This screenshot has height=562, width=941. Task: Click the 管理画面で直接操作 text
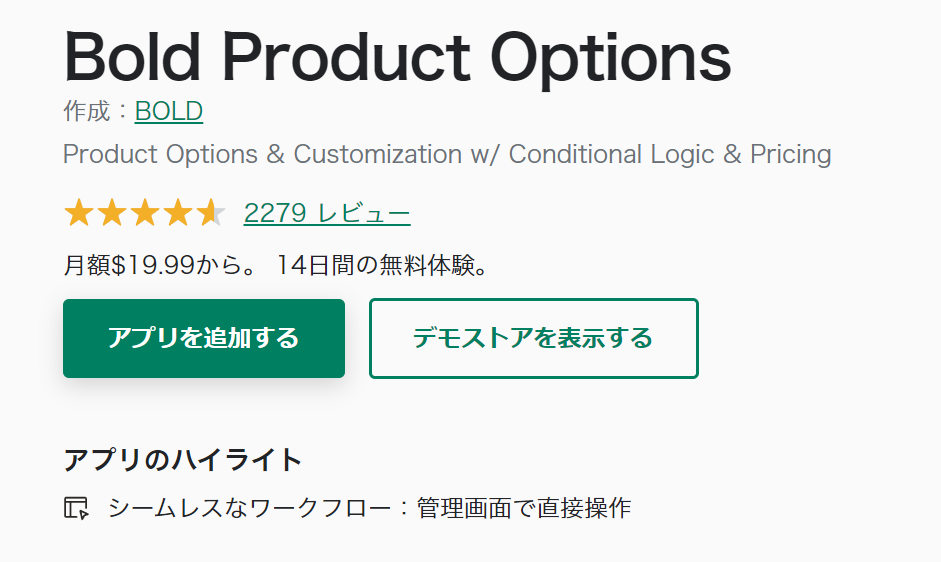pos(524,508)
